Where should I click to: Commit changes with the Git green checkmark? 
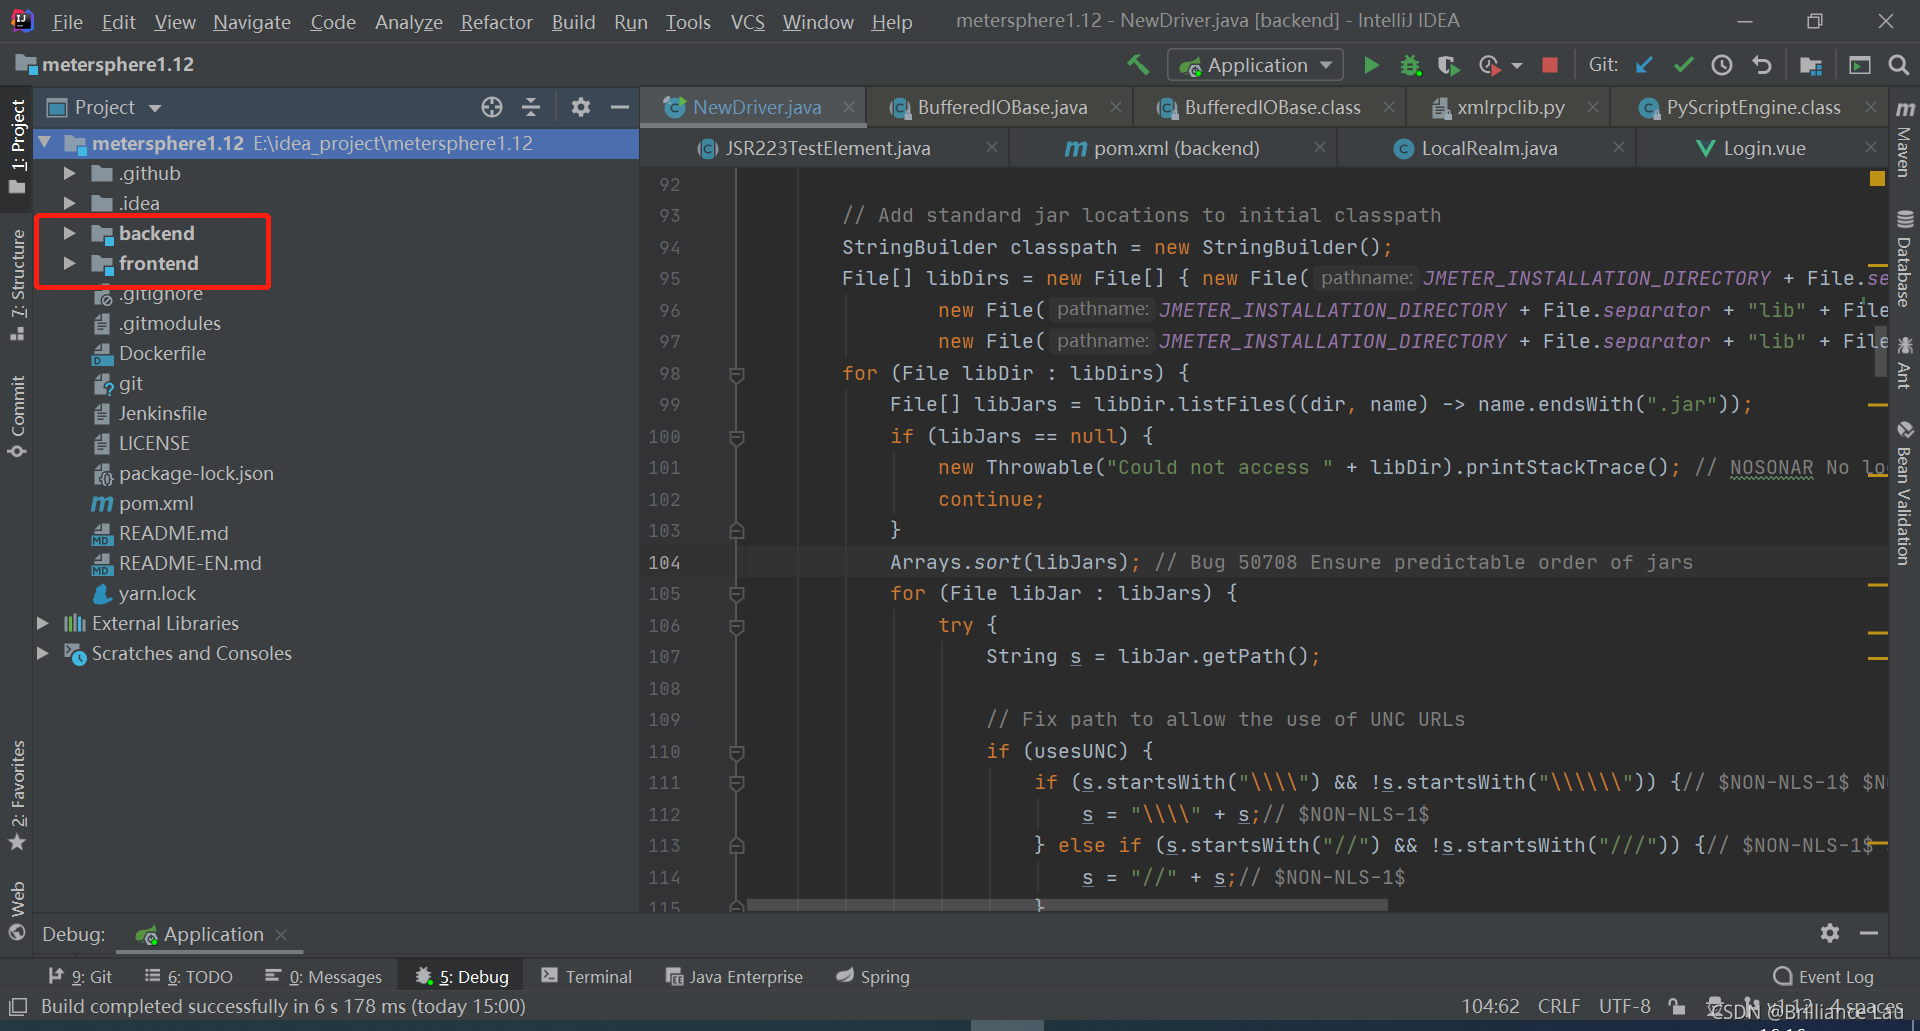[x=1683, y=65]
